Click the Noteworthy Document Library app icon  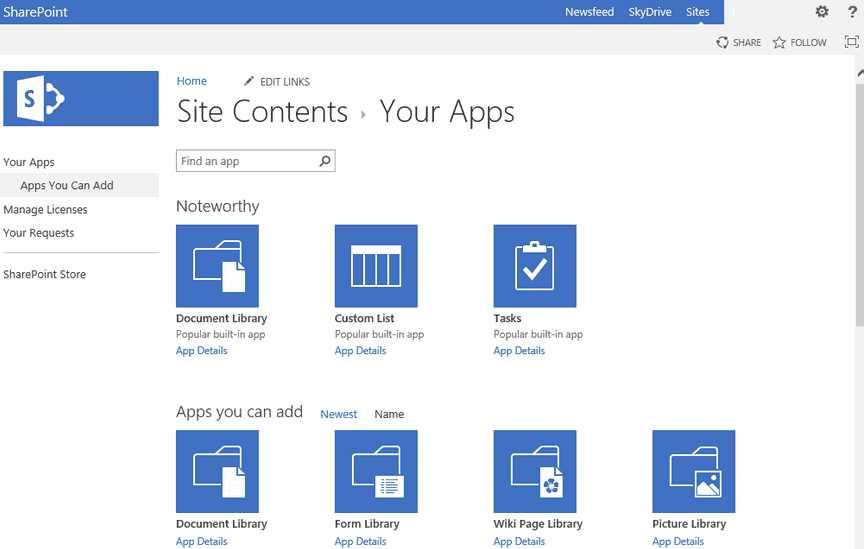coord(217,266)
